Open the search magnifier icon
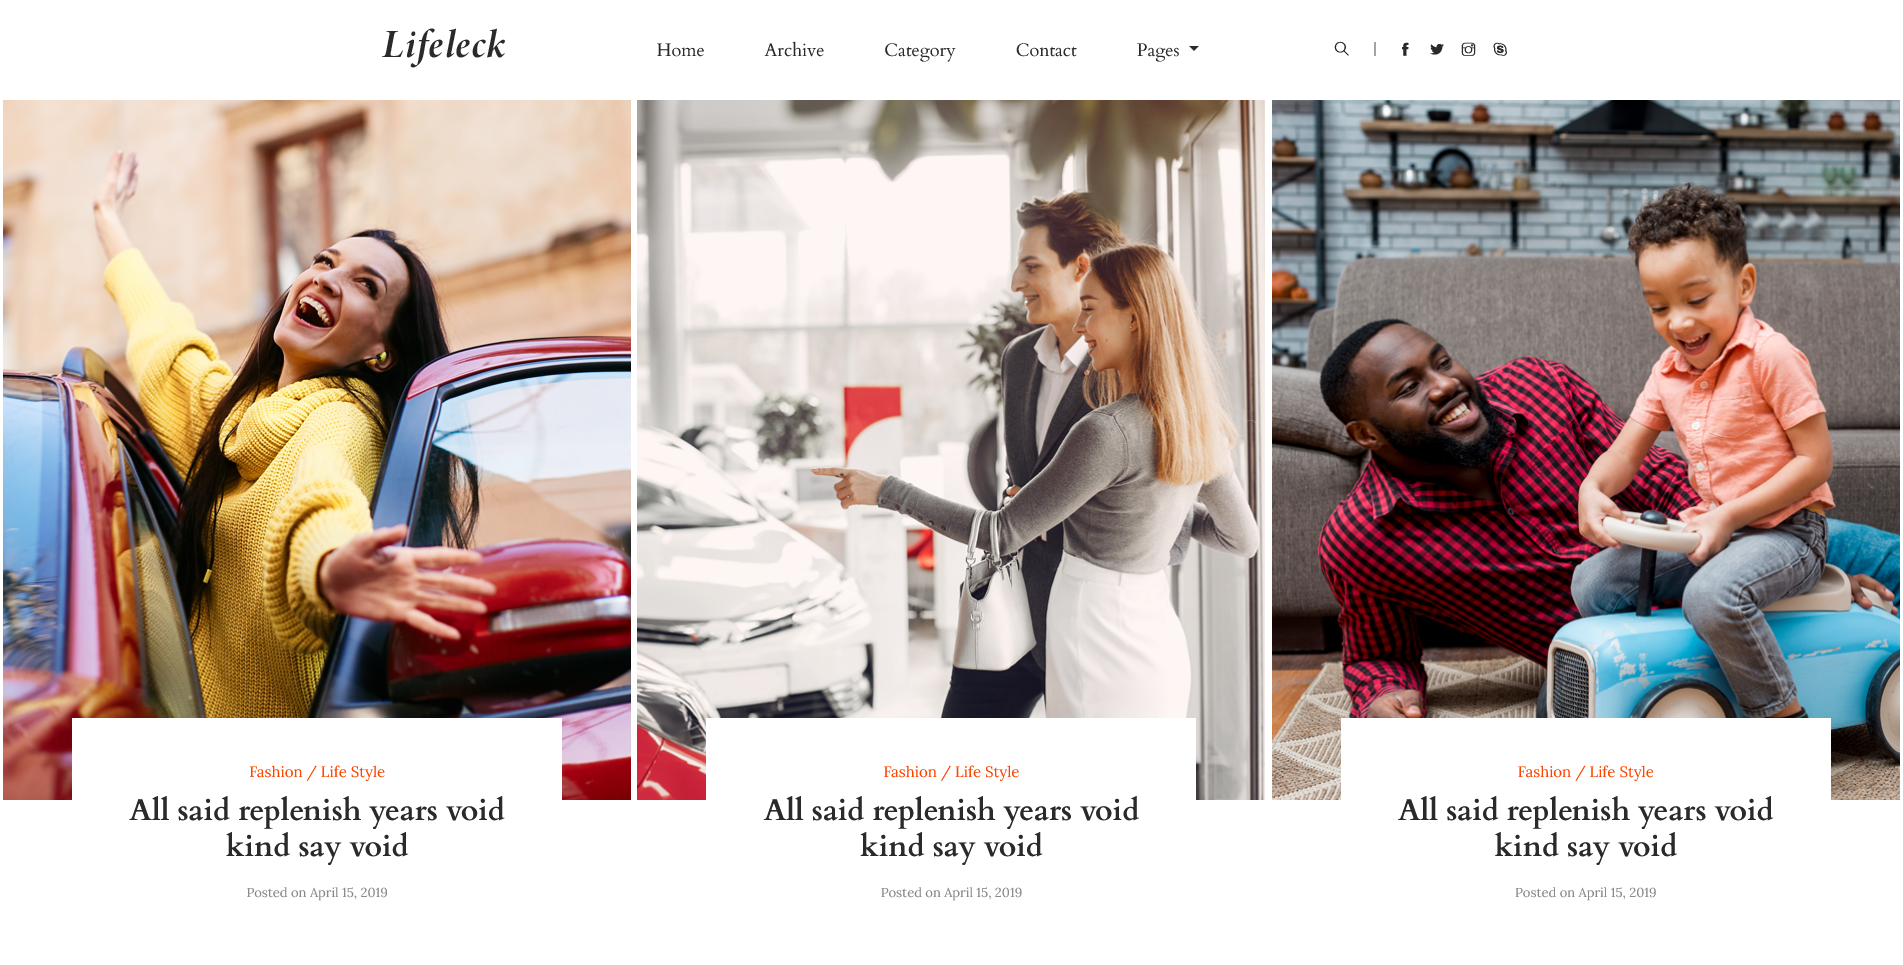Viewport: 1903px width, 965px height. point(1341,49)
